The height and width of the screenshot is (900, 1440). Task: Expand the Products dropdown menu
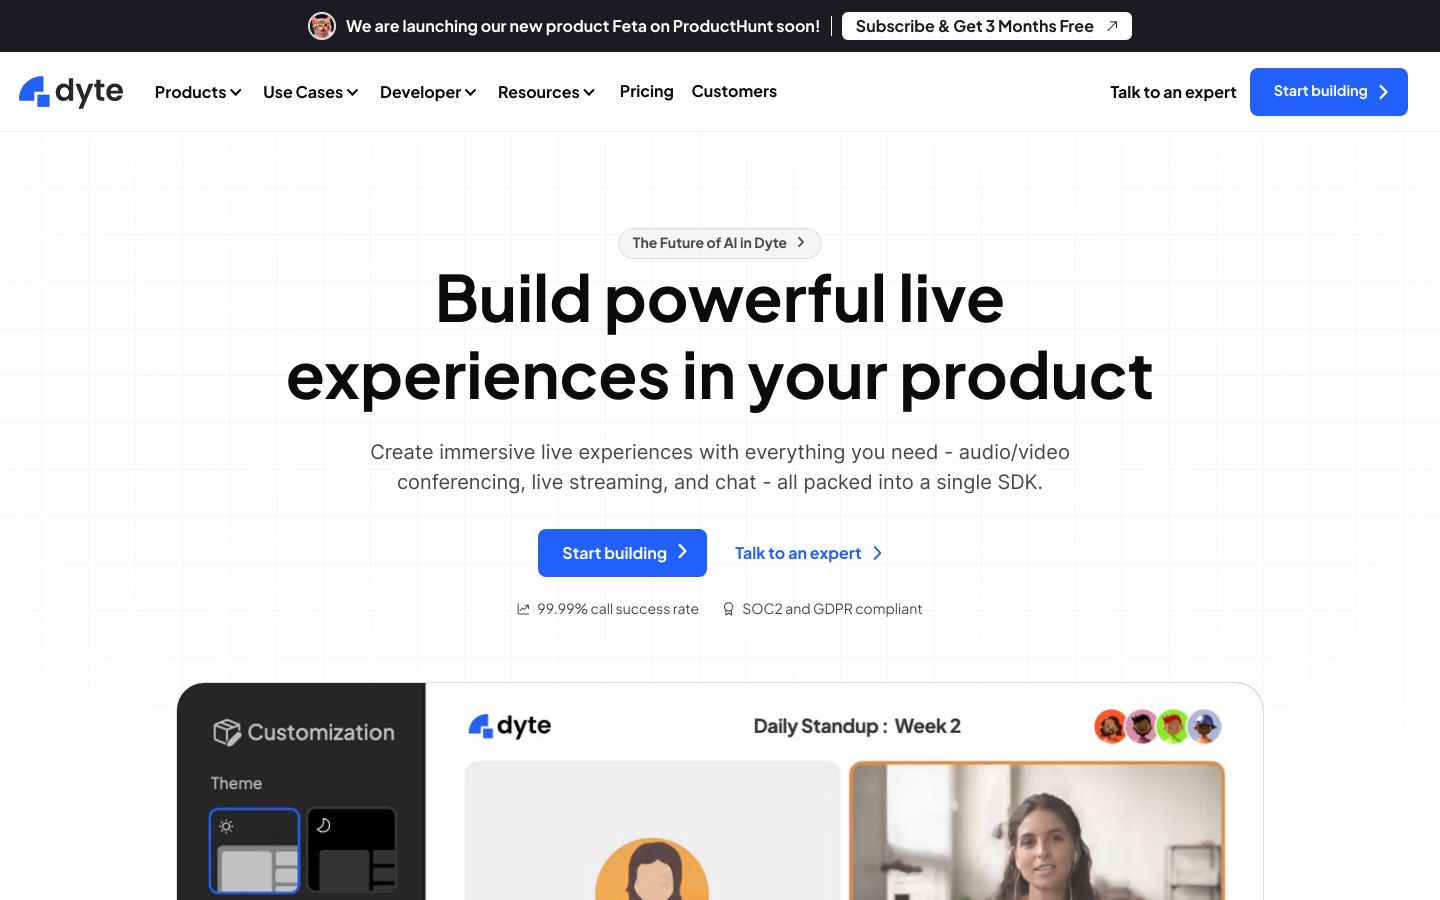(198, 92)
